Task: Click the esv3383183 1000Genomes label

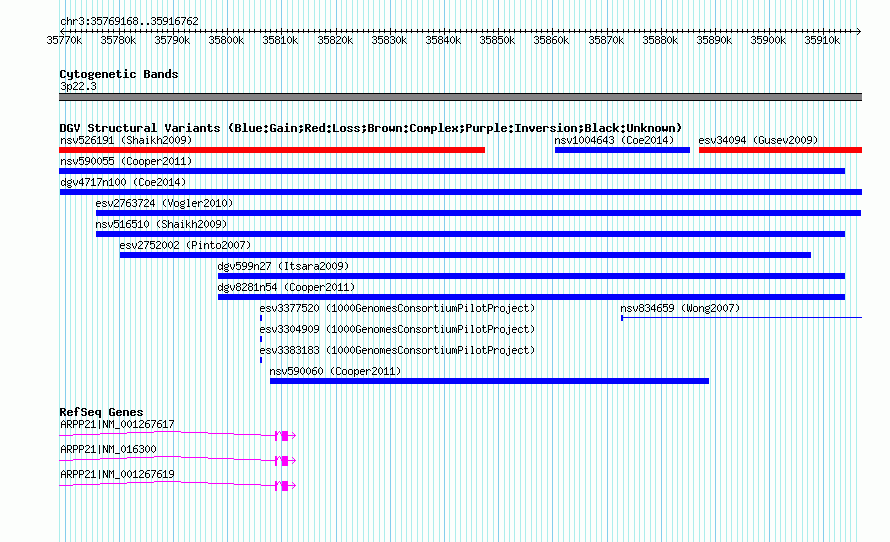Action: click(397, 350)
